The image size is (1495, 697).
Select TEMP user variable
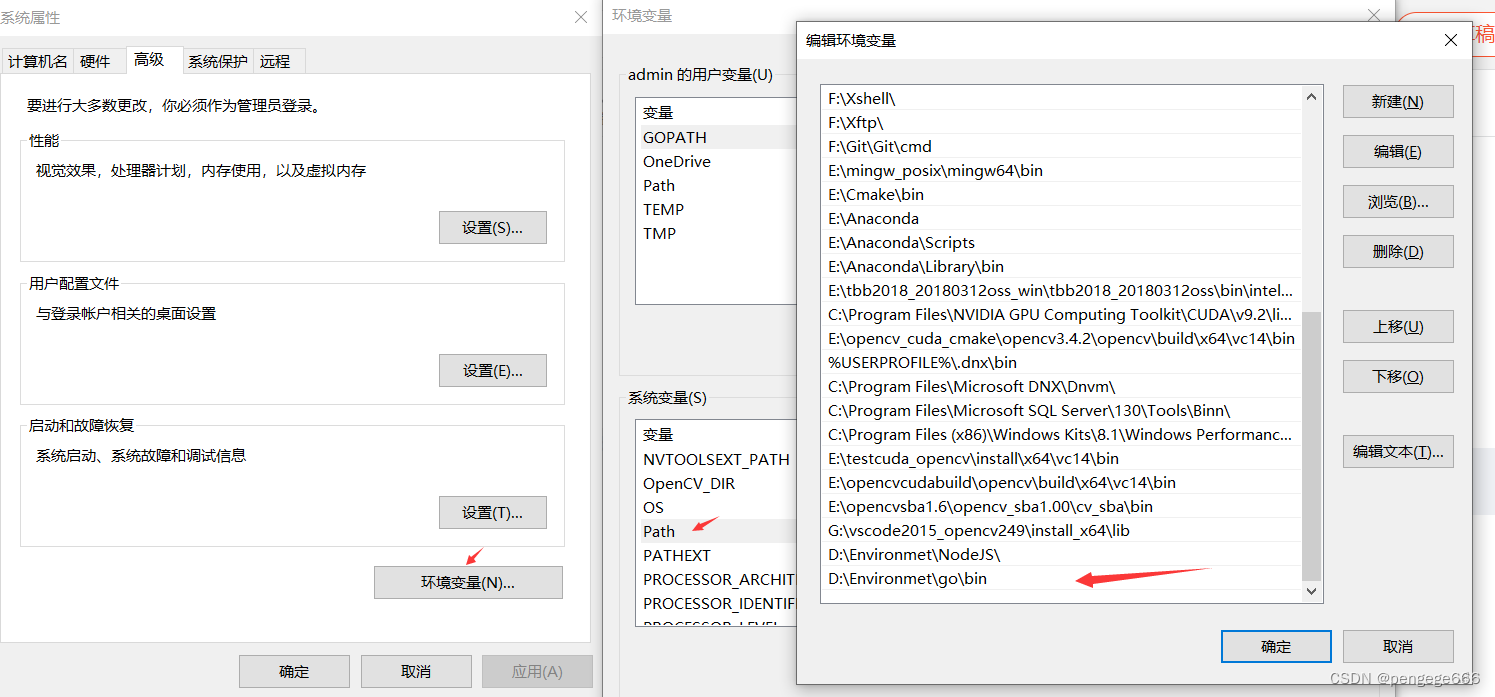718,209
